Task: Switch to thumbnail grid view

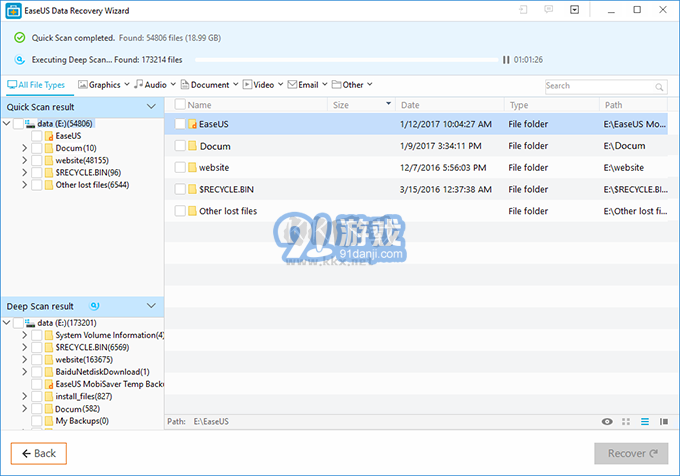Action: tap(626, 421)
